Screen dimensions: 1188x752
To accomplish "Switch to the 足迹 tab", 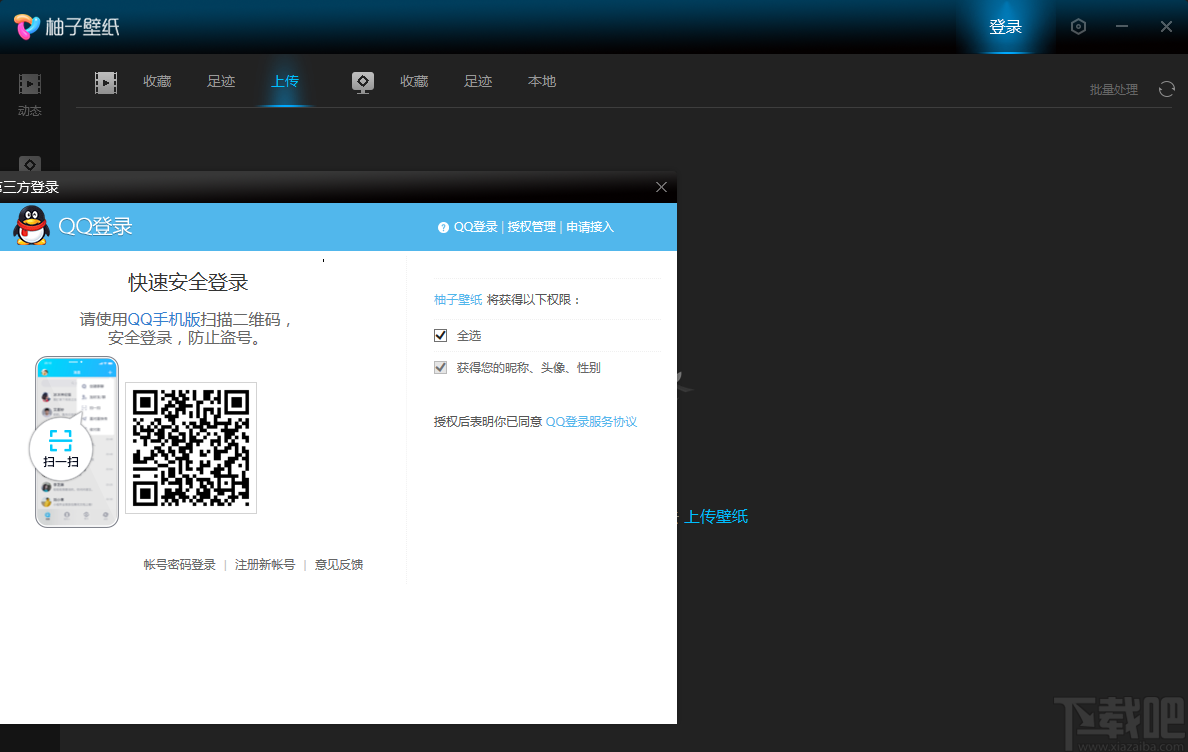I will coord(221,81).
